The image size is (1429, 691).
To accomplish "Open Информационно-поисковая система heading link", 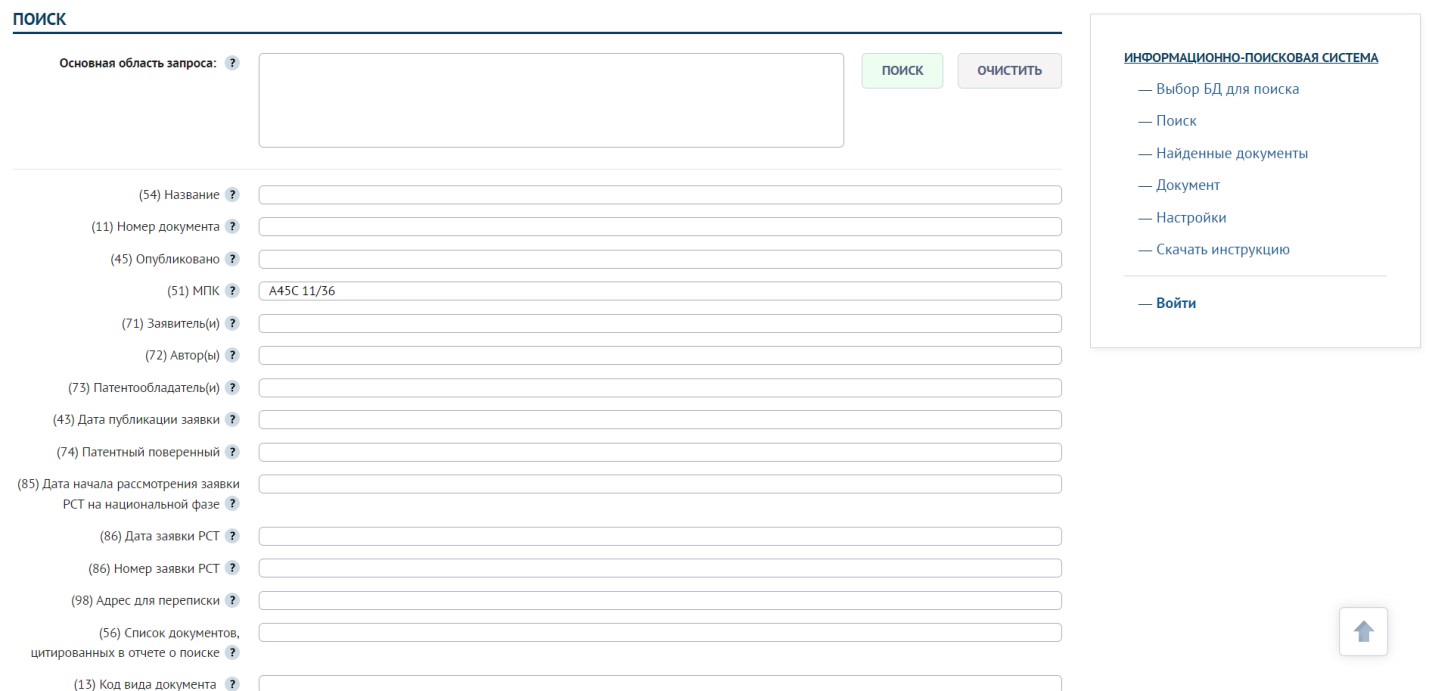I will pos(1251,58).
